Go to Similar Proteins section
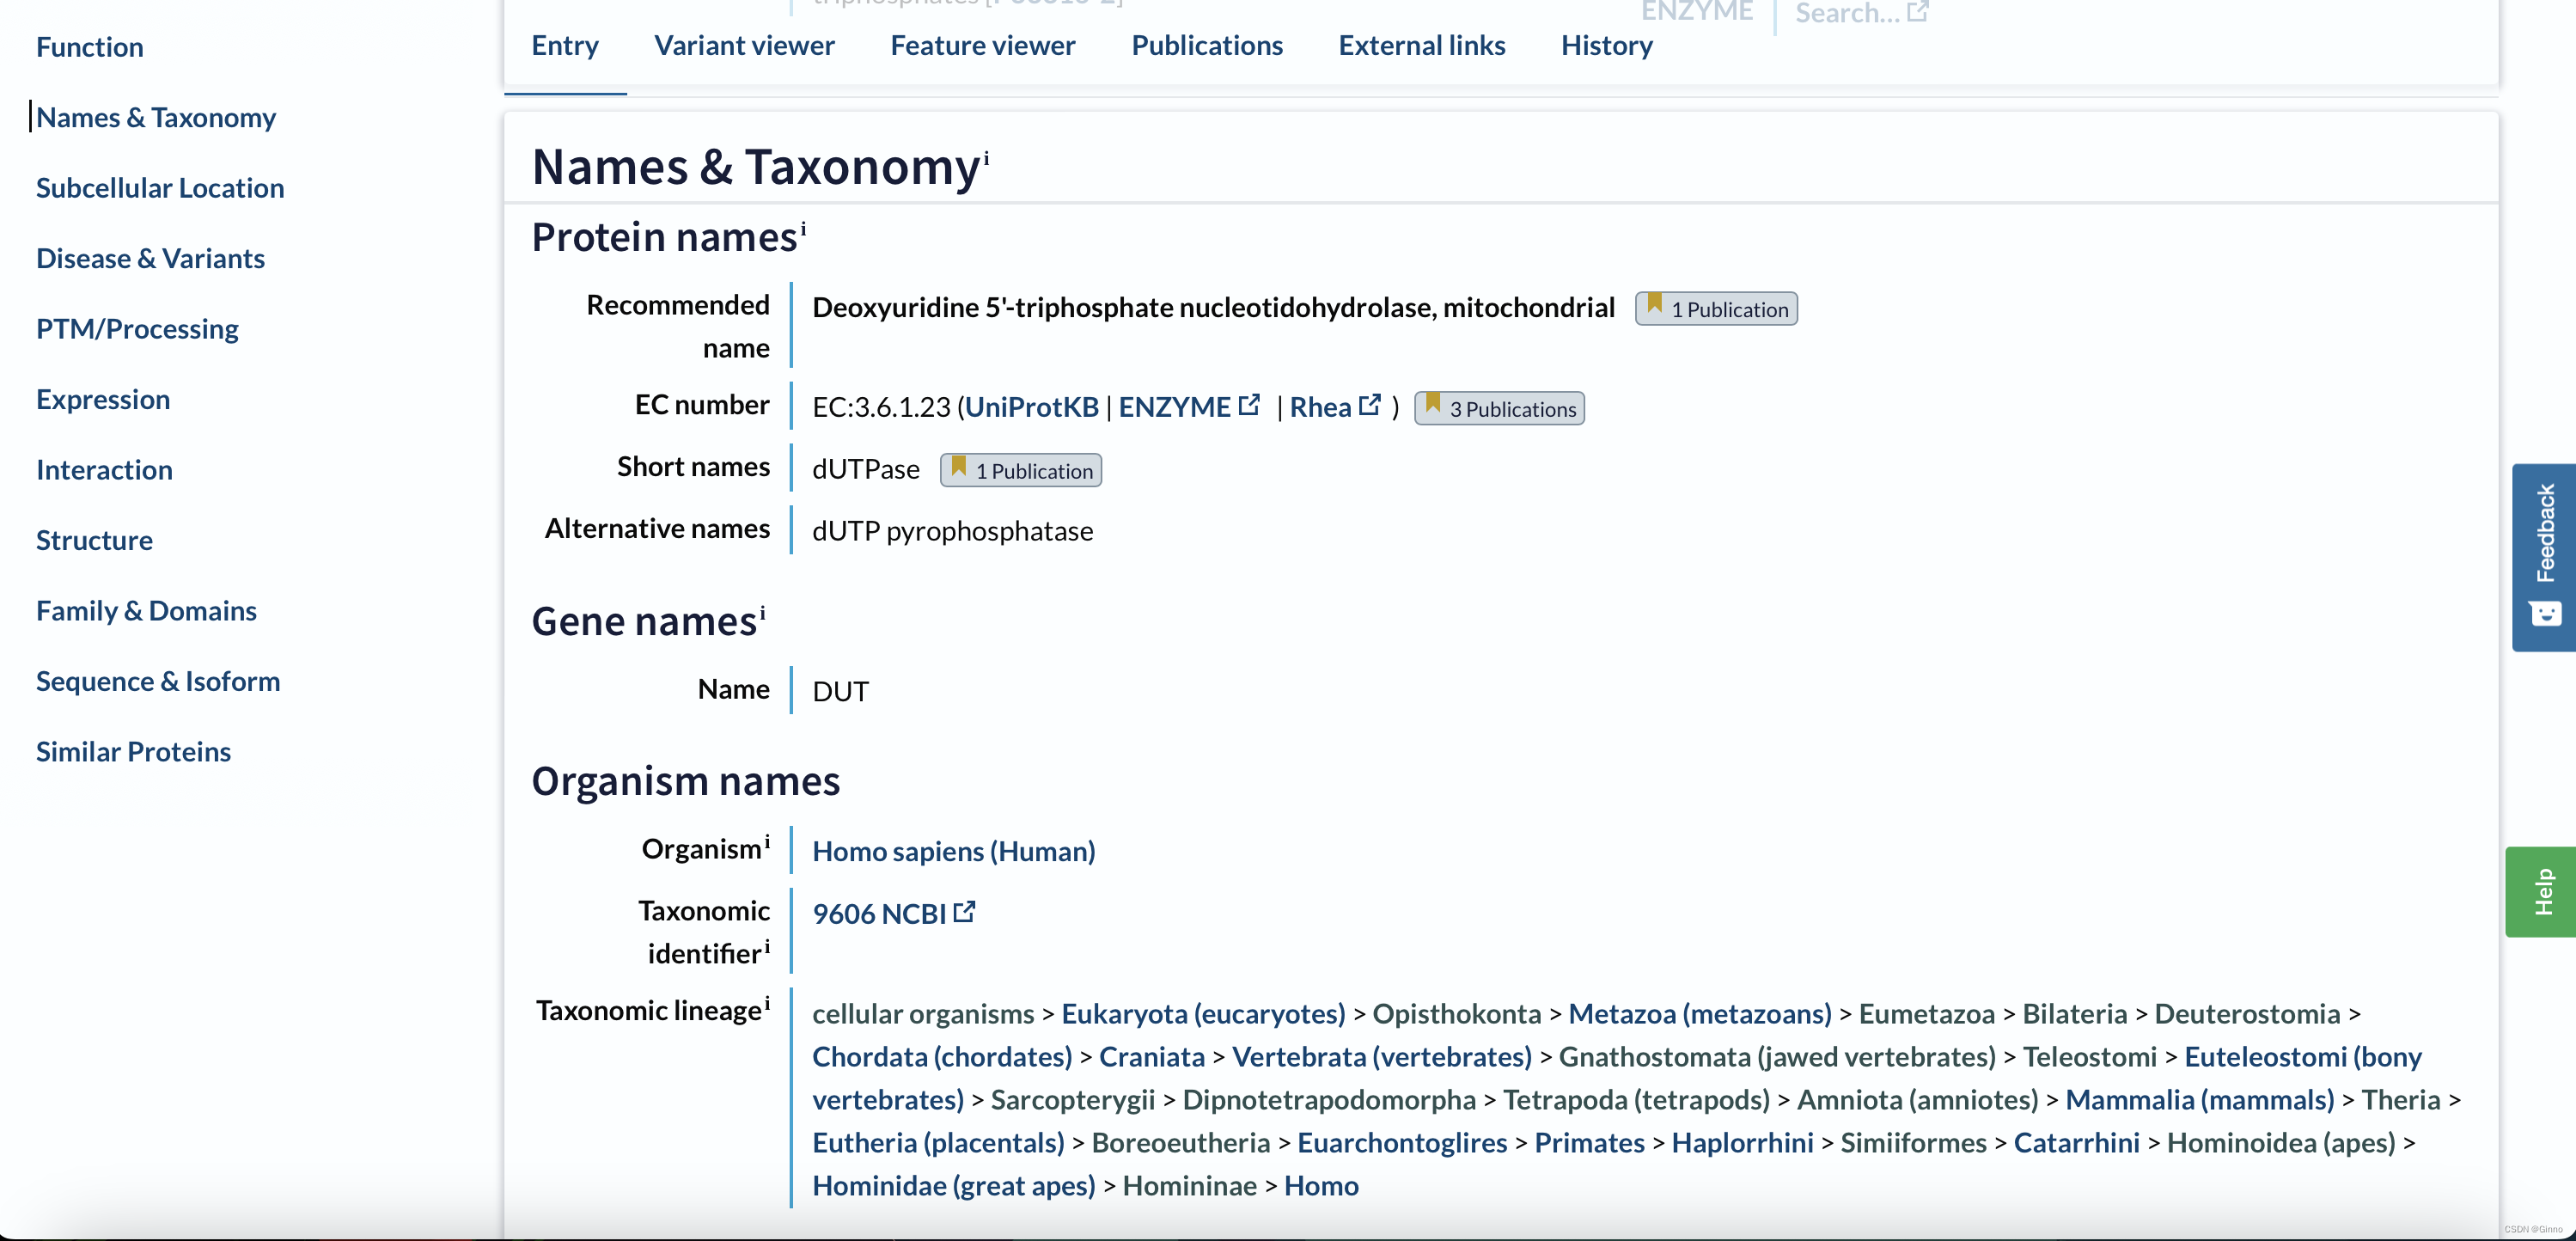The height and width of the screenshot is (1241, 2576). pos(133,752)
